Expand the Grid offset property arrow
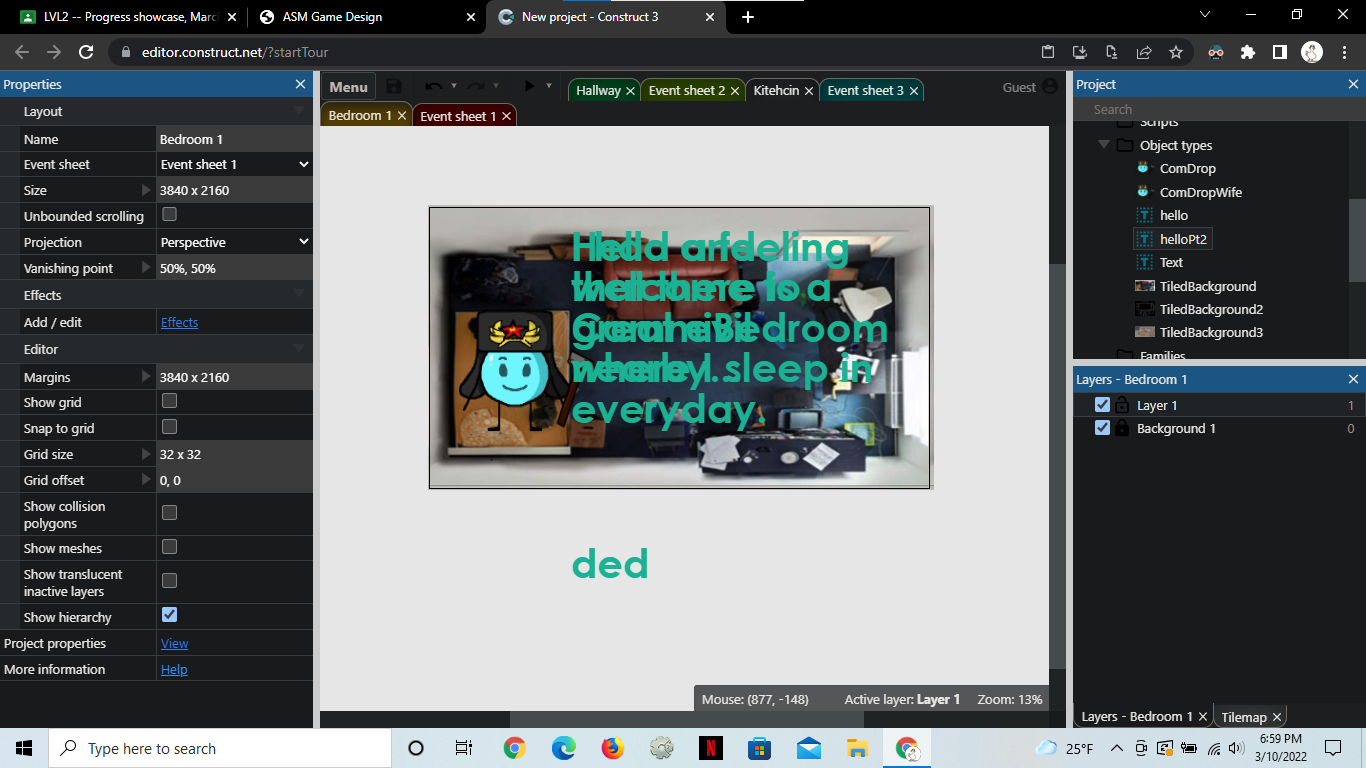The image size is (1366, 768). (x=147, y=480)
